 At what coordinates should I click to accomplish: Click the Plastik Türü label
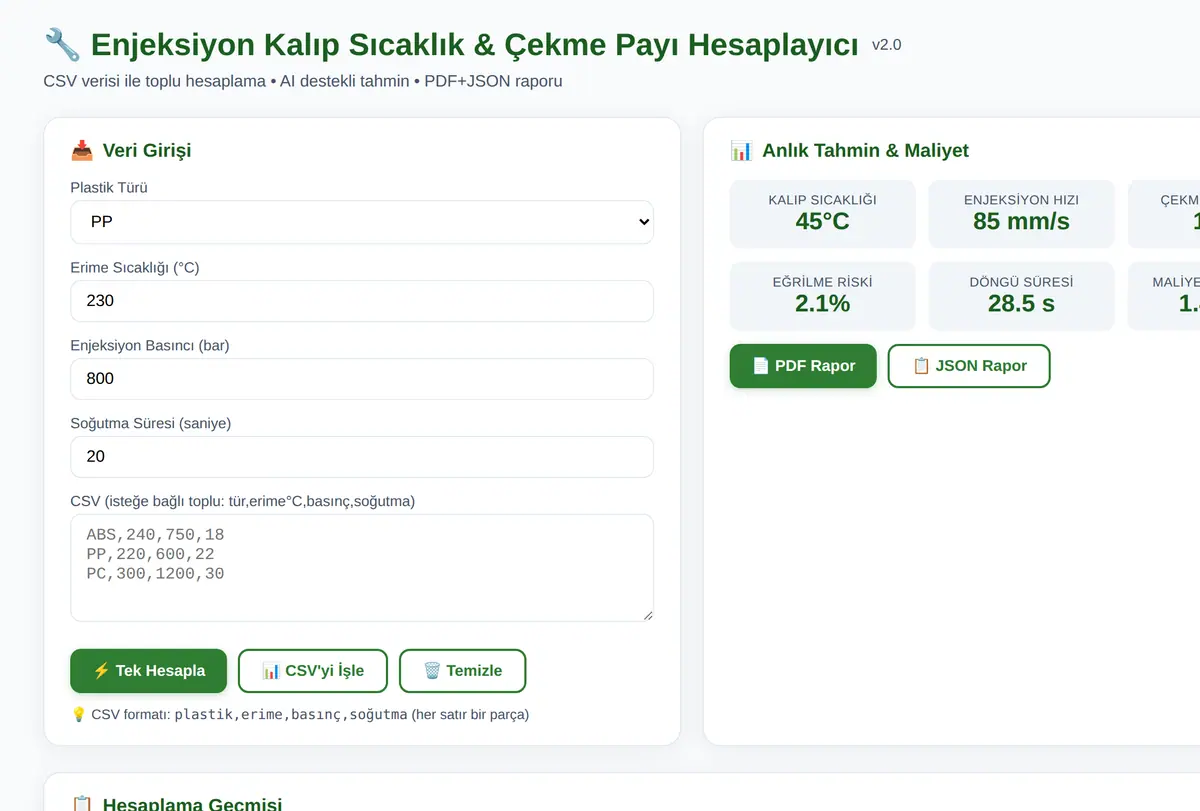109,187
